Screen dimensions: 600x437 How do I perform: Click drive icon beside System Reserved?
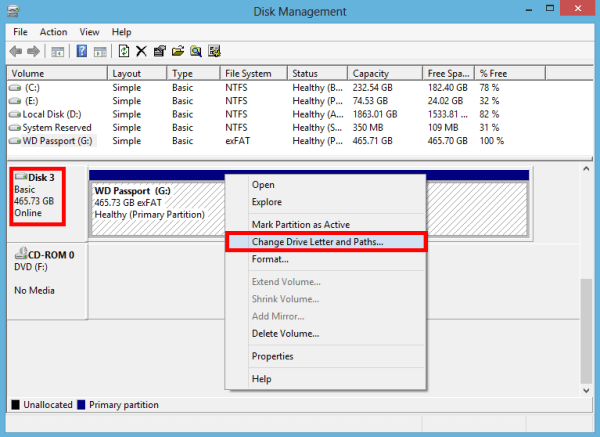(x=15, y=128)
